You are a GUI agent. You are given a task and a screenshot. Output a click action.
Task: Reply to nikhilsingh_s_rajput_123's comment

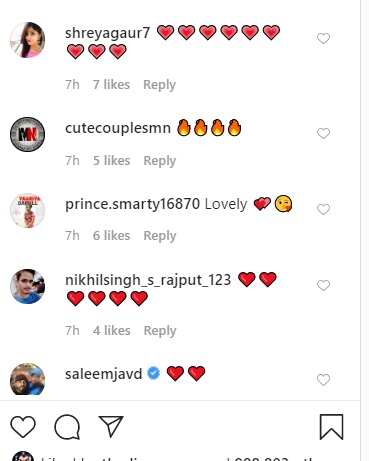click(x=160, y=331)
